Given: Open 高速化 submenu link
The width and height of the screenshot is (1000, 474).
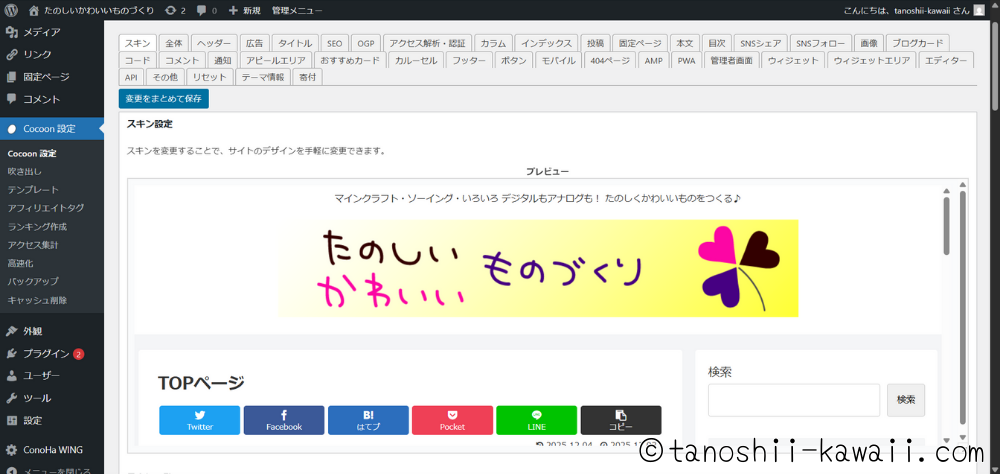Looking at the screenshot, I should click(20, 263).
